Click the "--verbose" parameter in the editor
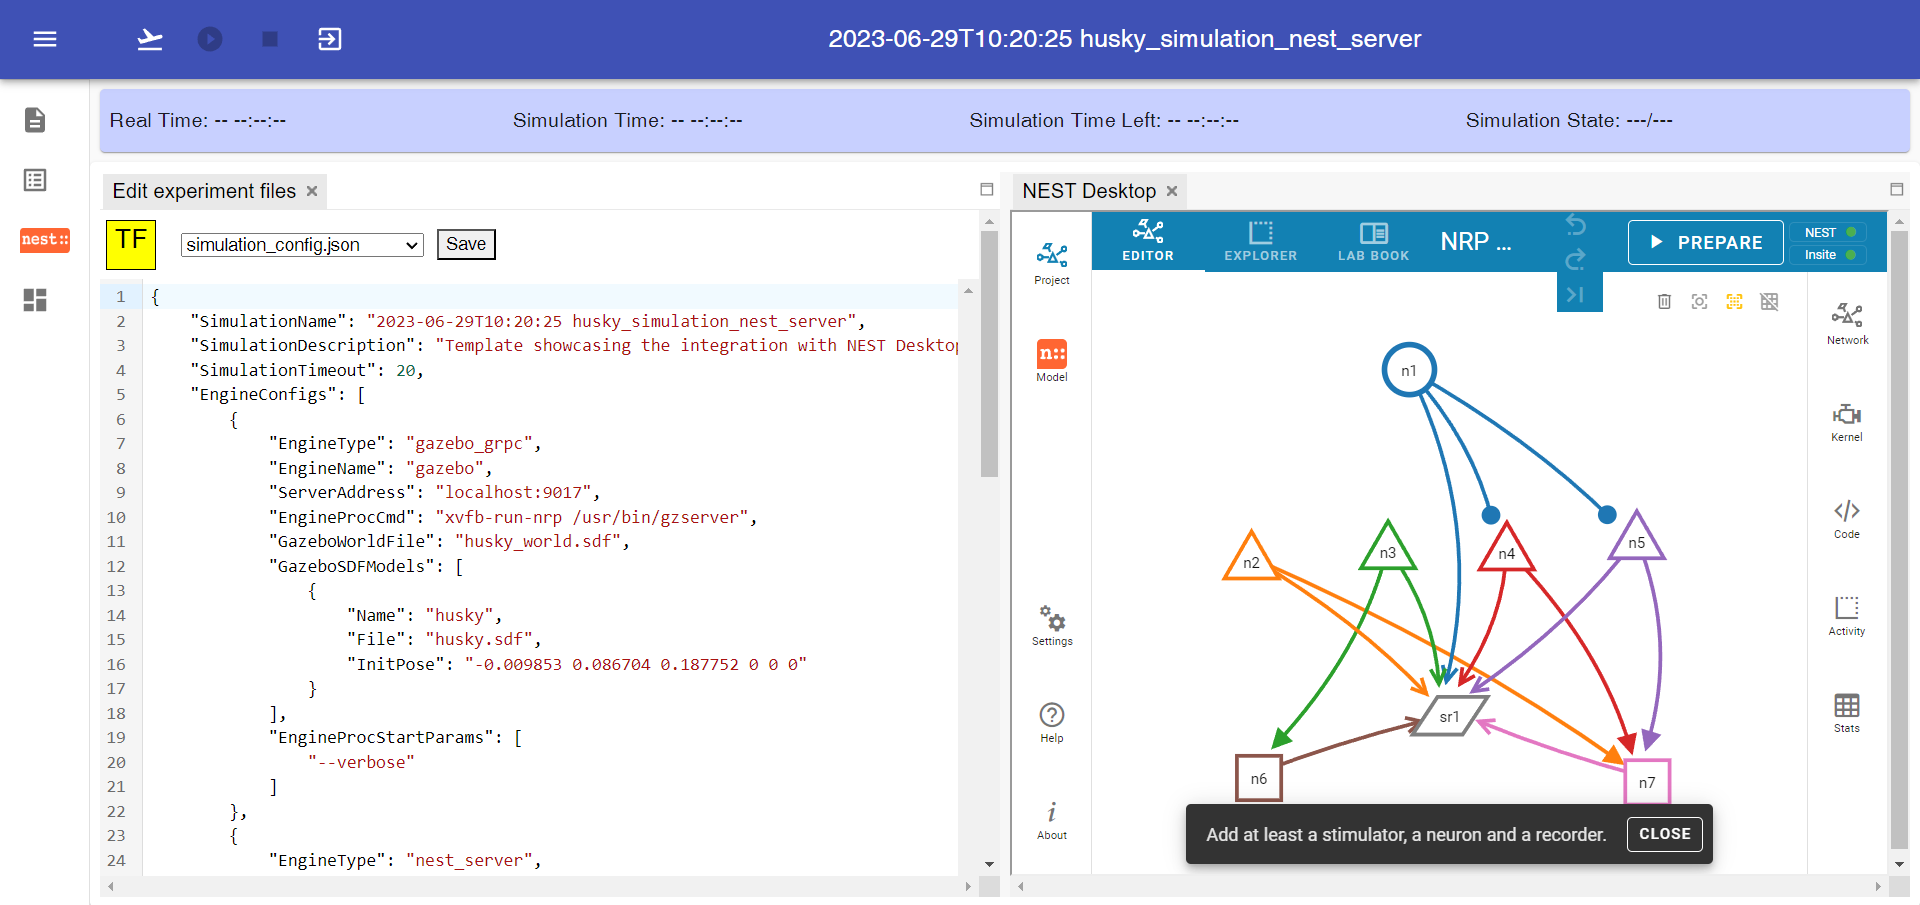 [x=361, y=762]
